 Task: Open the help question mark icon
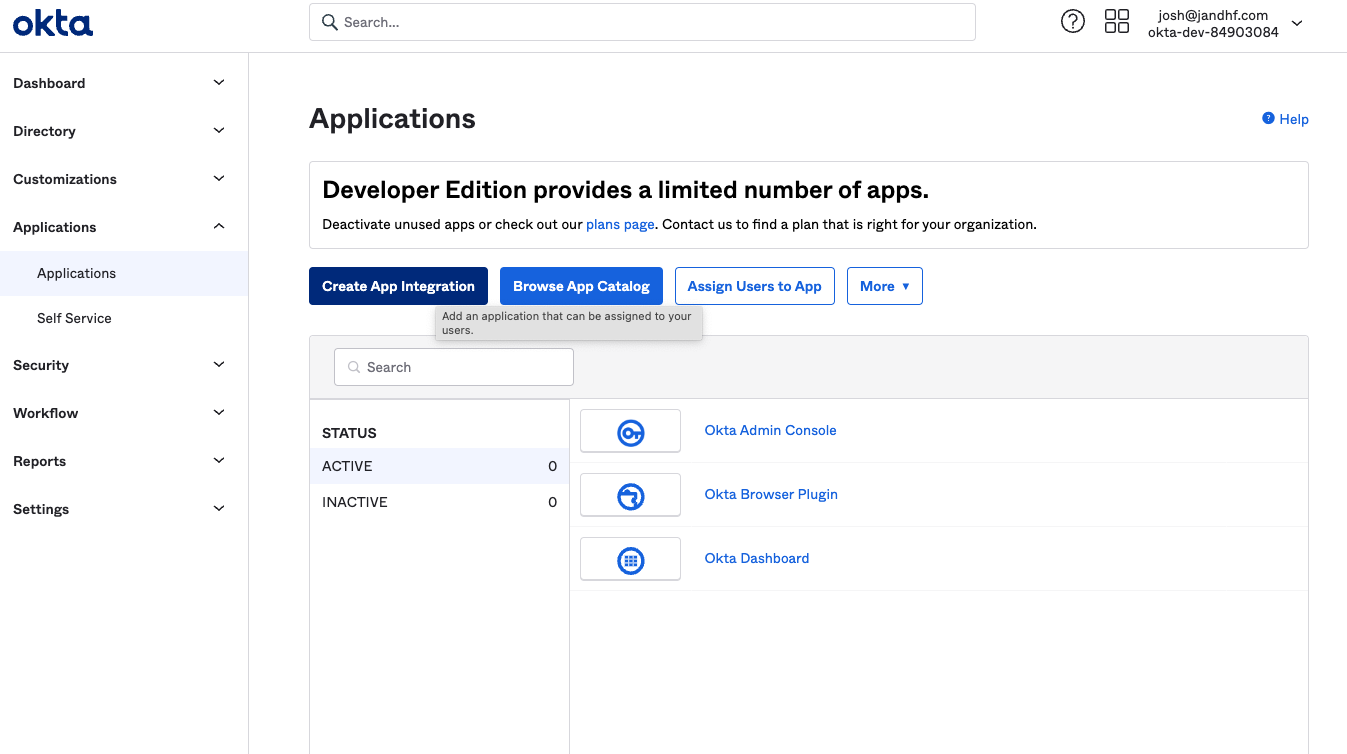1072,20
